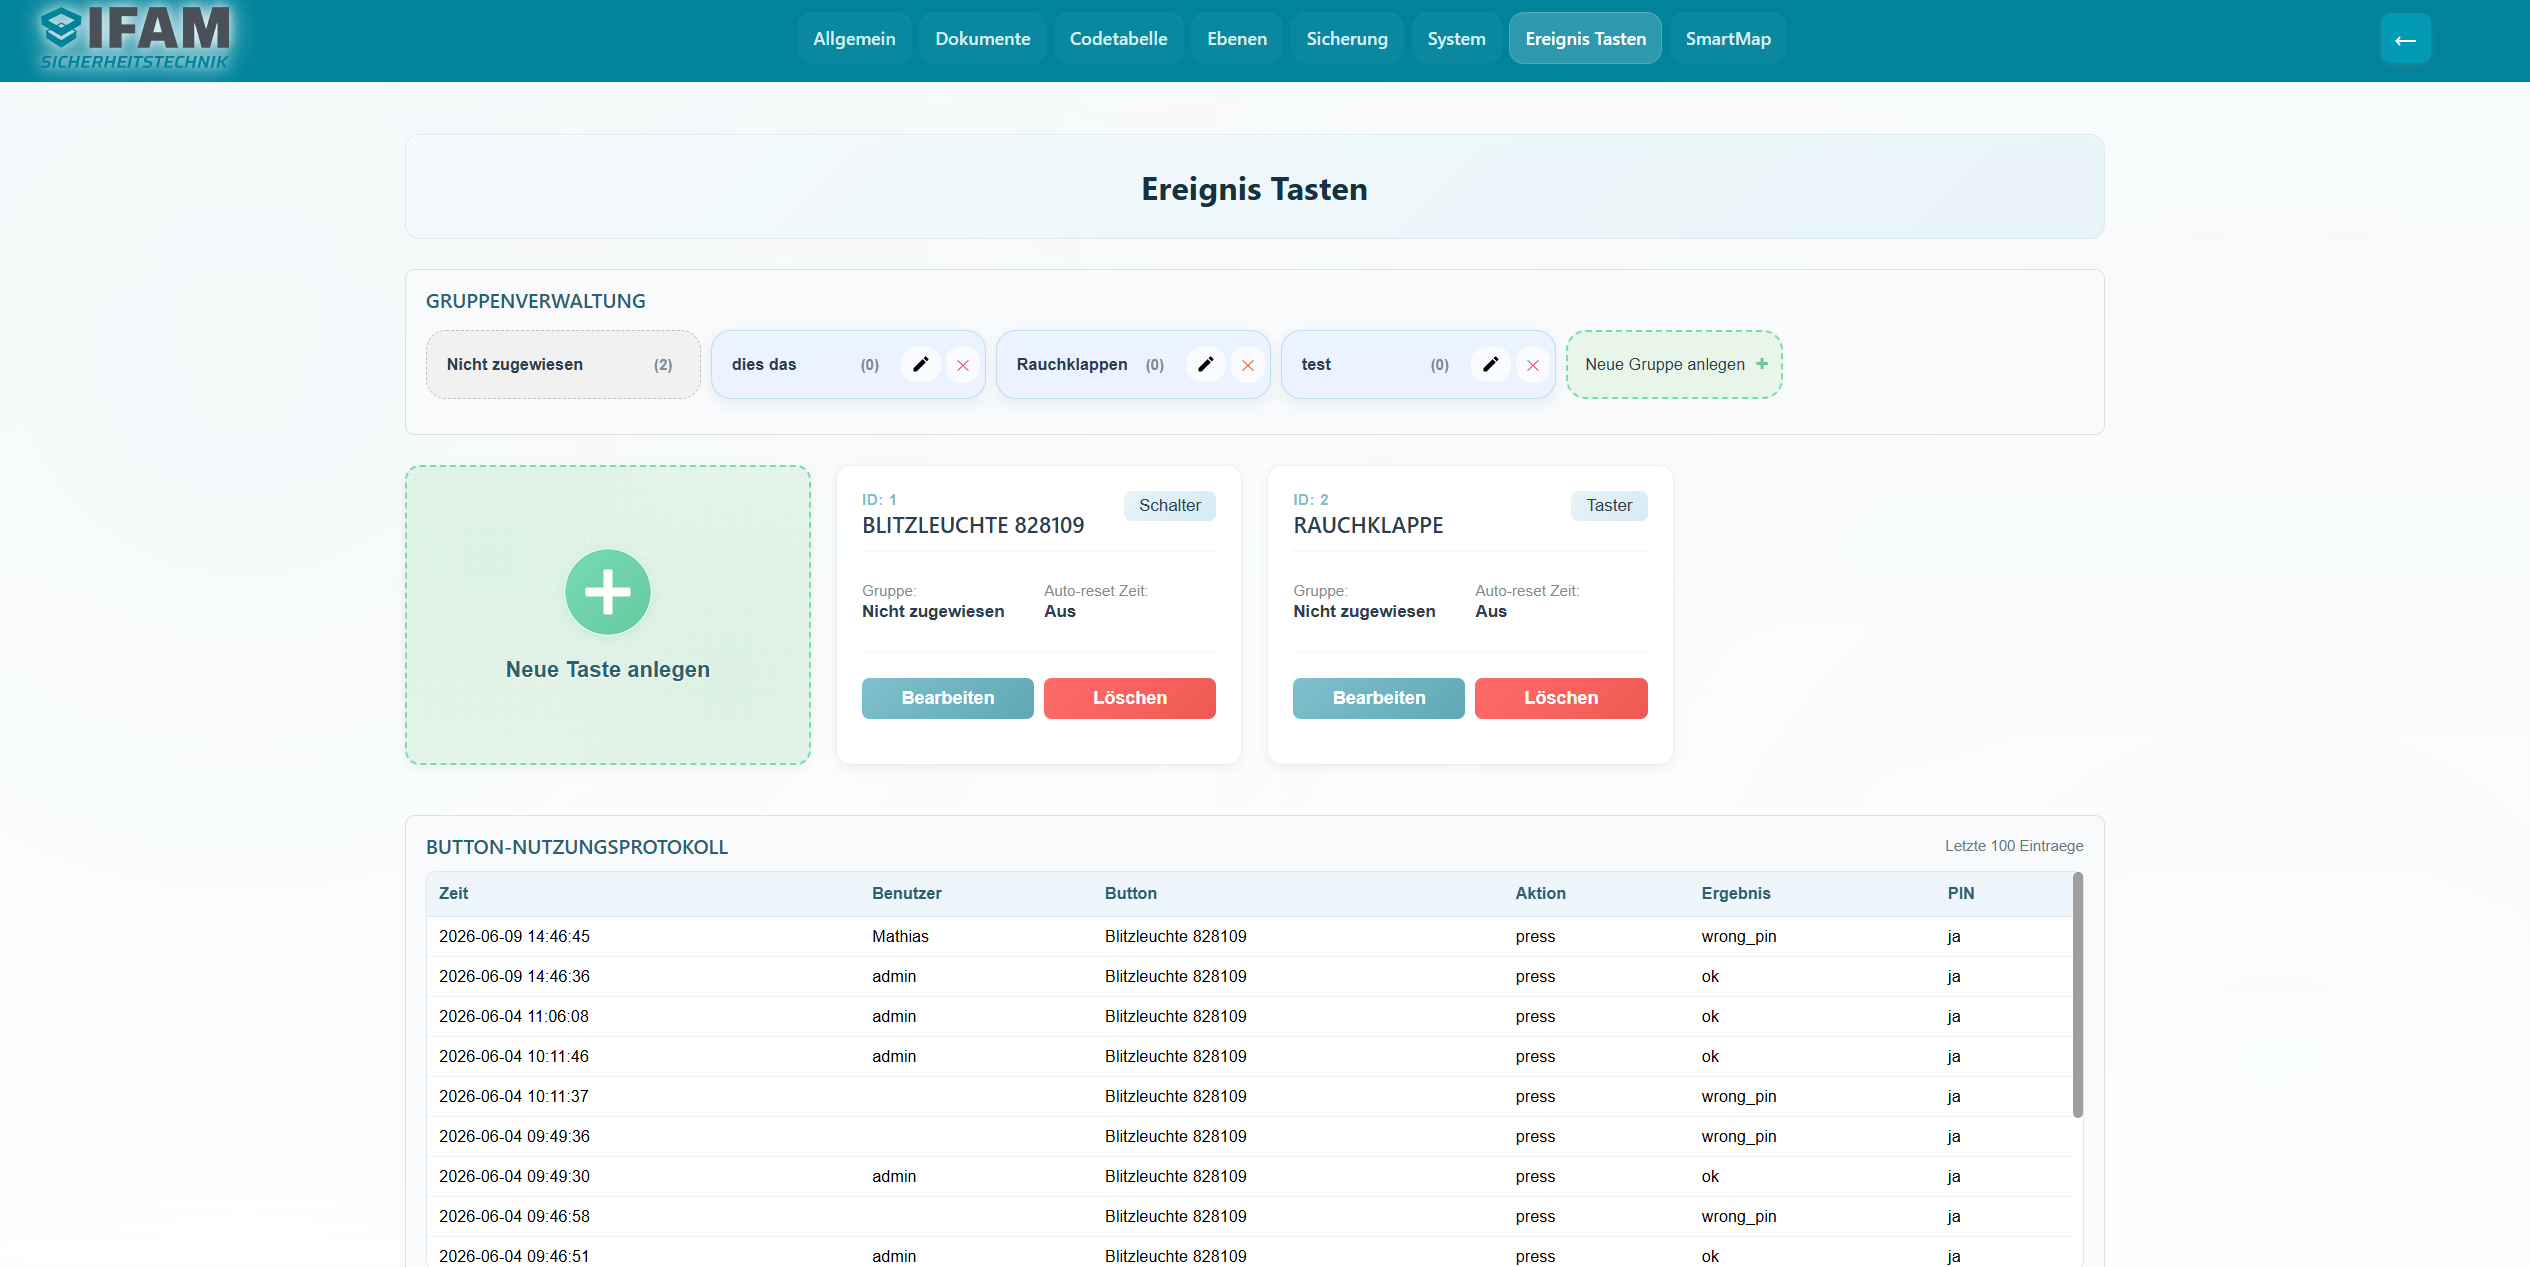Viewport: 2530px width, 1267px height.
Task: Edit the 'test' group with pencil icon
Action: point(1490,364)
